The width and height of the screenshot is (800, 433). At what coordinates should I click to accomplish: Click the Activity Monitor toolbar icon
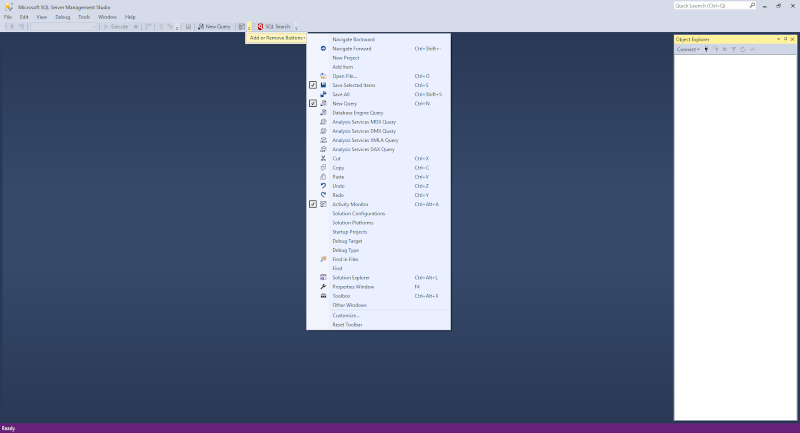(241, 27)
